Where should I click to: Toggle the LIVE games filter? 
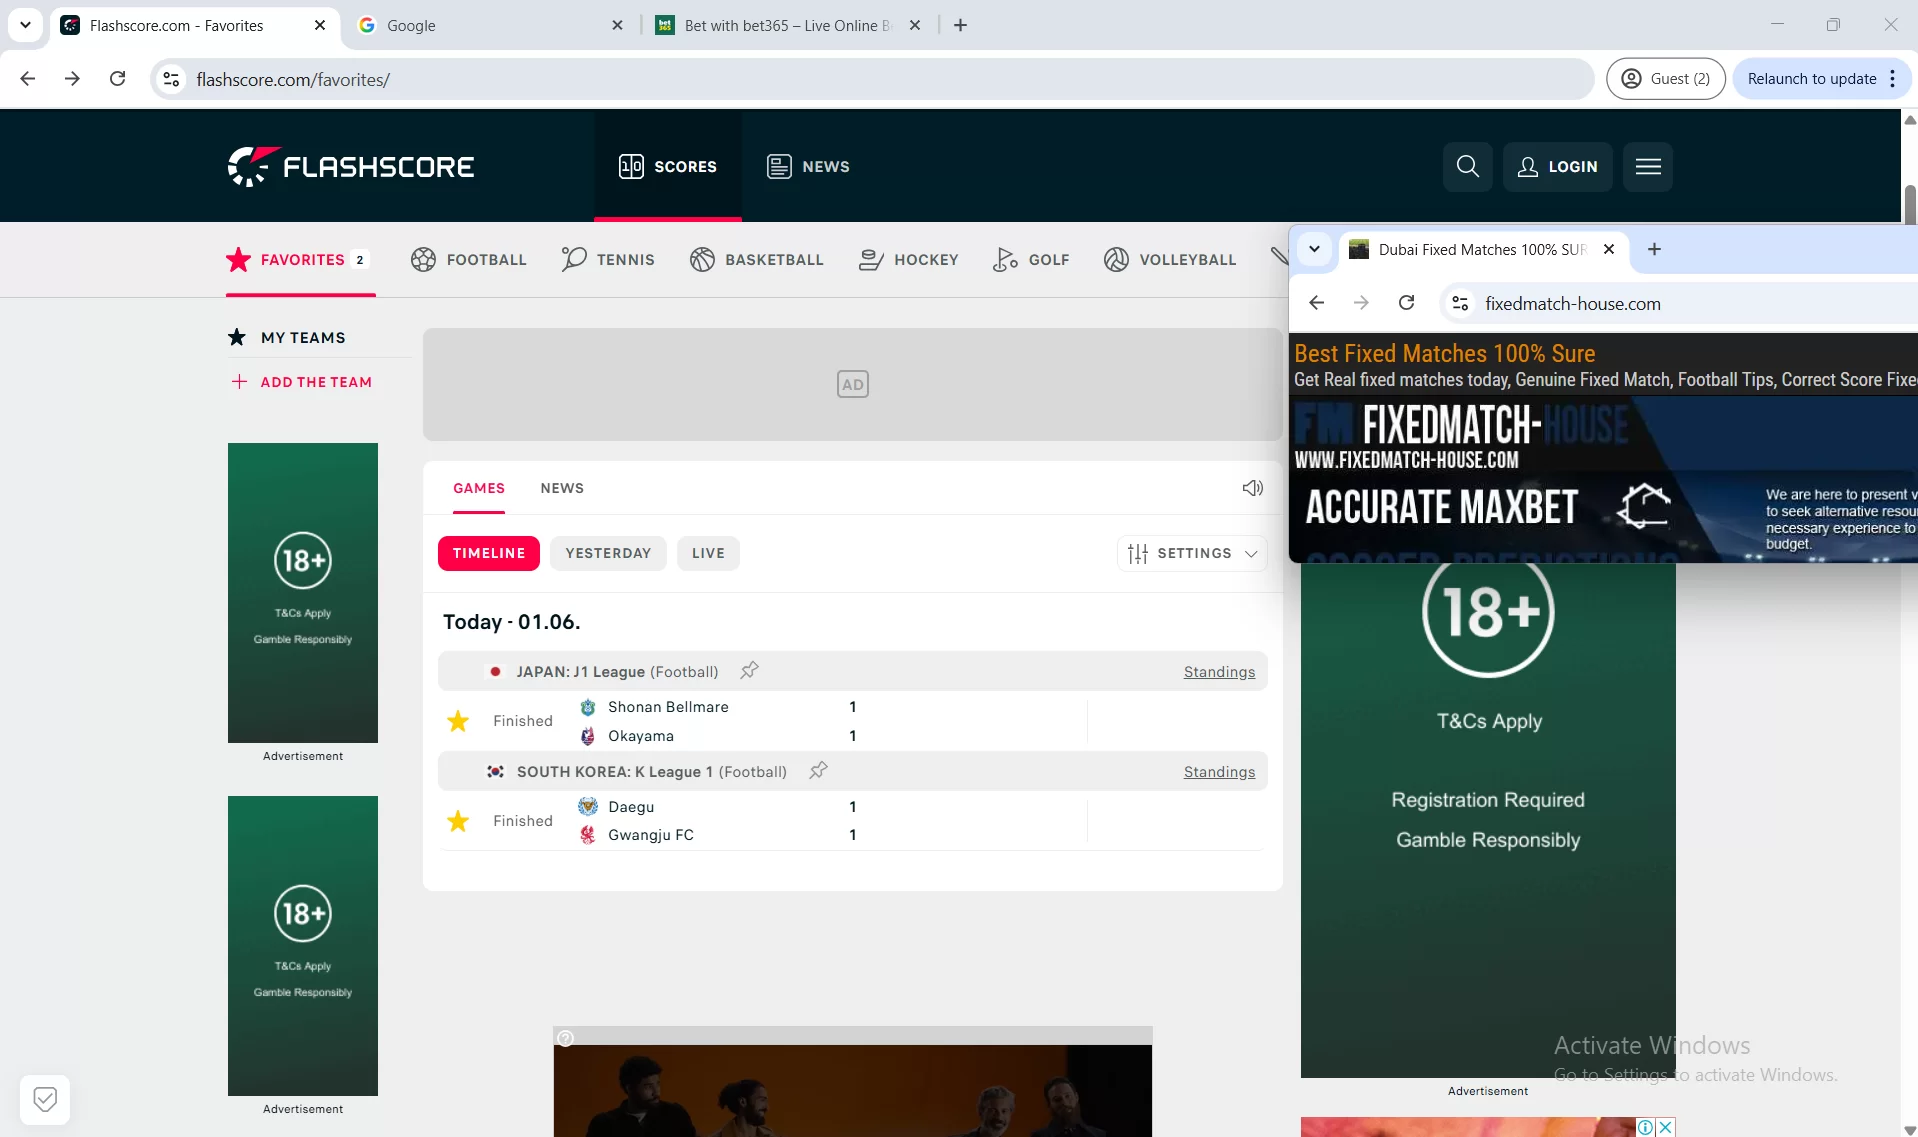coord(707,553)
